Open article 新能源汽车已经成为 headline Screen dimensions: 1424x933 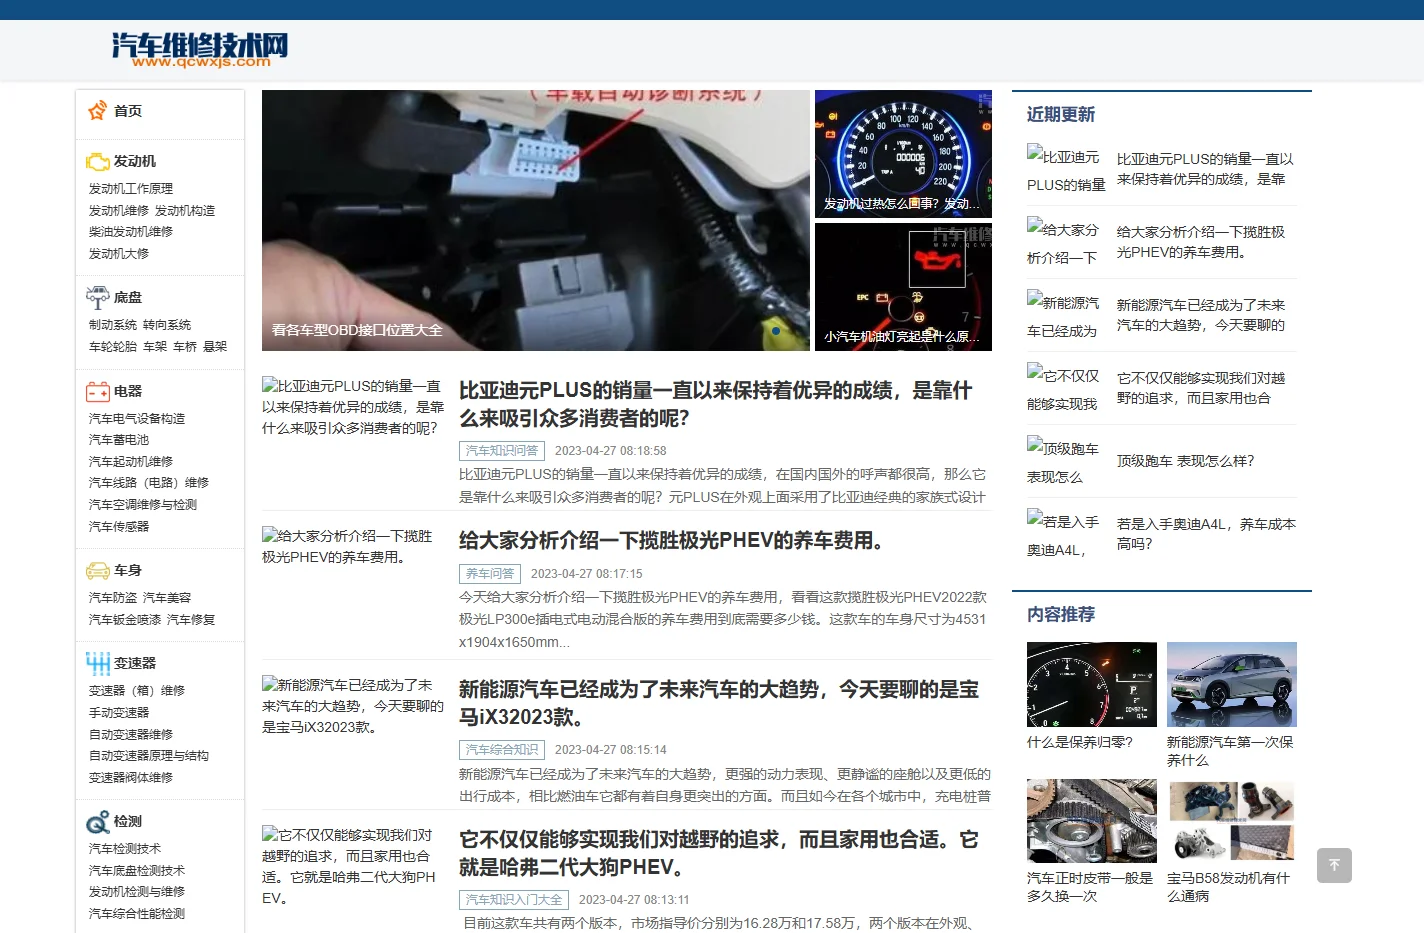[x=719, y=703]
